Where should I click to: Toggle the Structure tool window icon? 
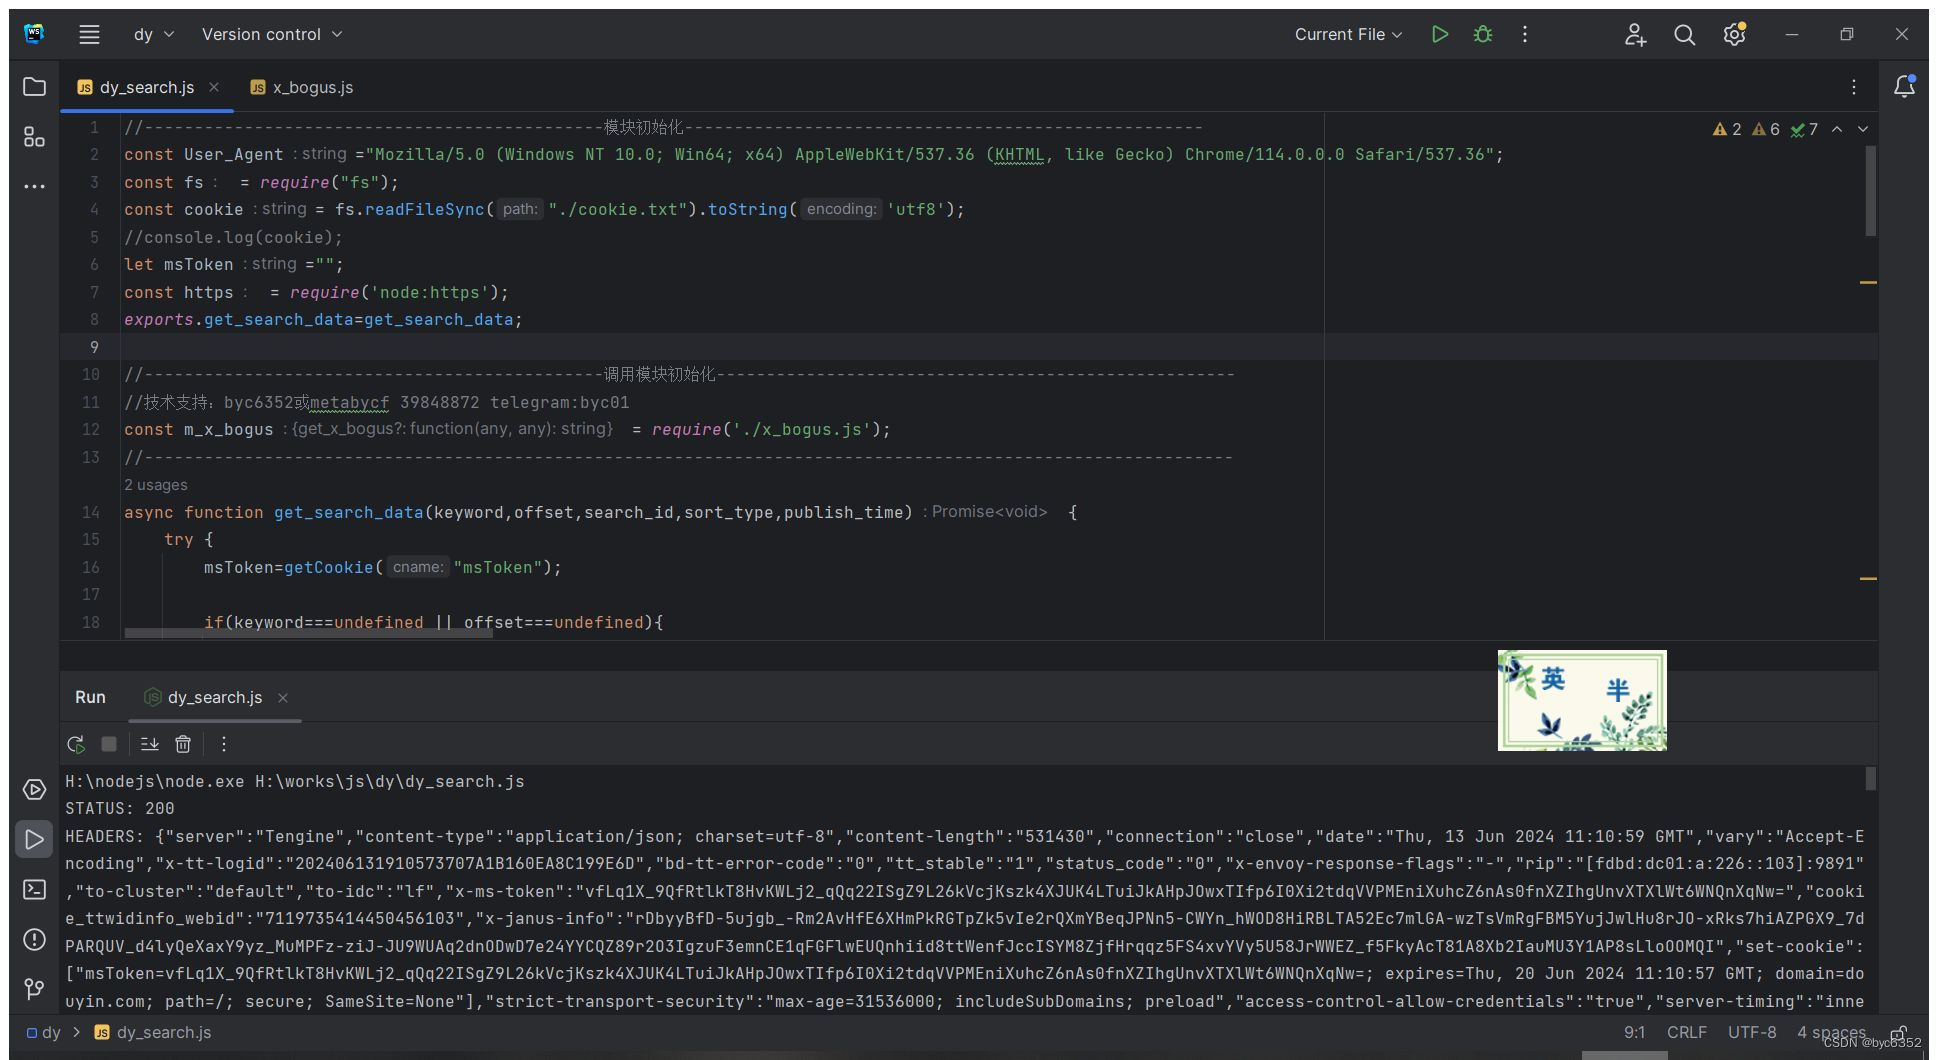pyautogui.click(x=34, y=136)
